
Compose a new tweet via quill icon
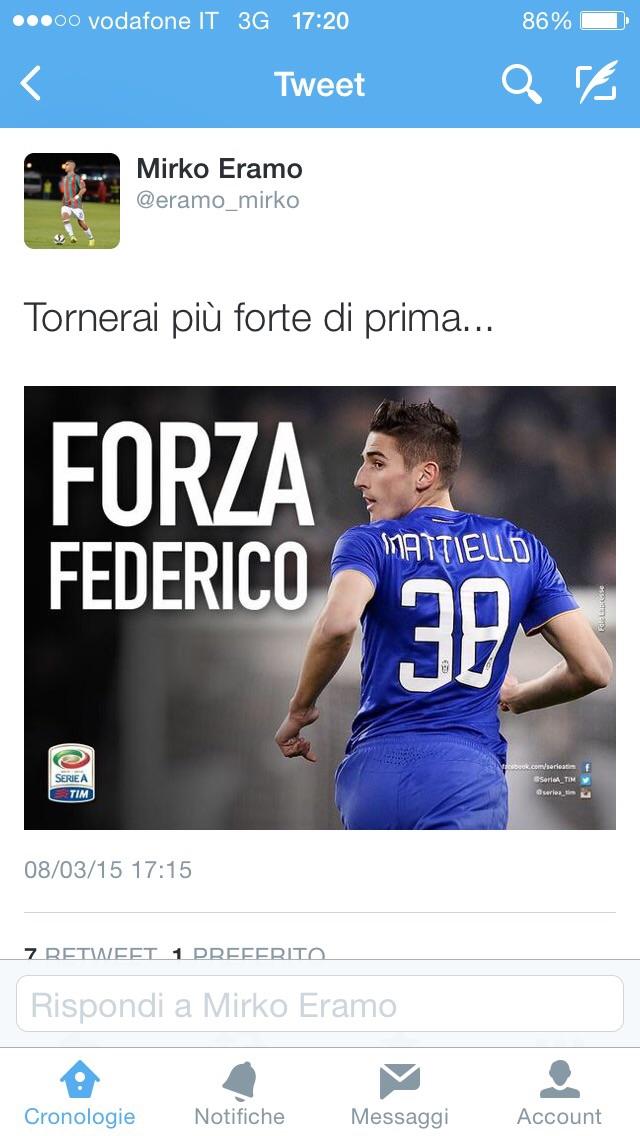(x=597, y=81)
